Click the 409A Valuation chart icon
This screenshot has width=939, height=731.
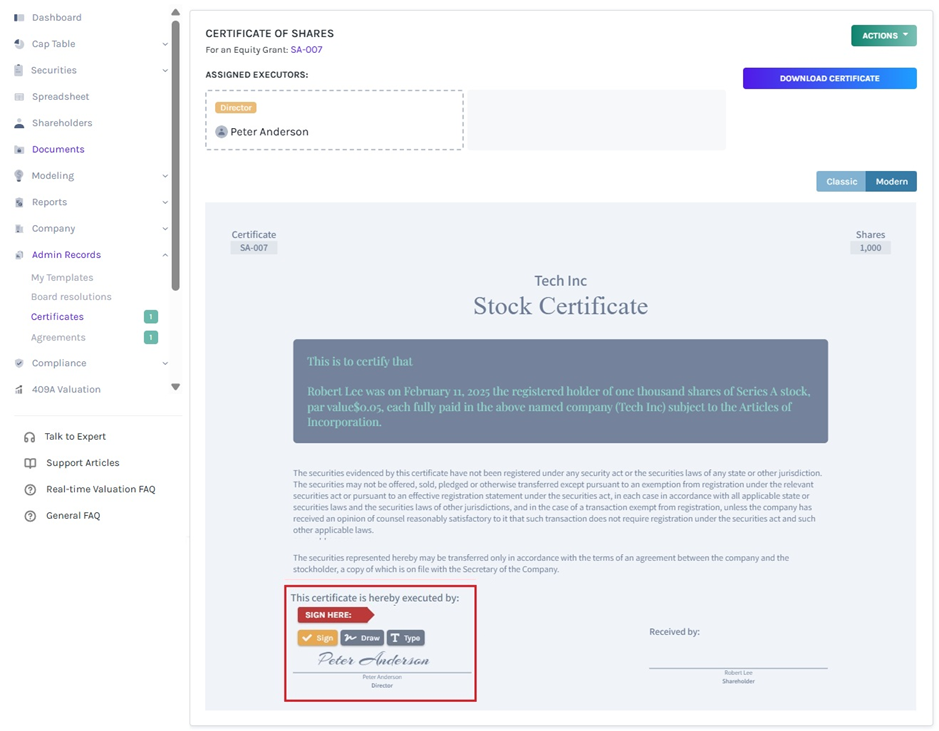[x=19, y=389]
